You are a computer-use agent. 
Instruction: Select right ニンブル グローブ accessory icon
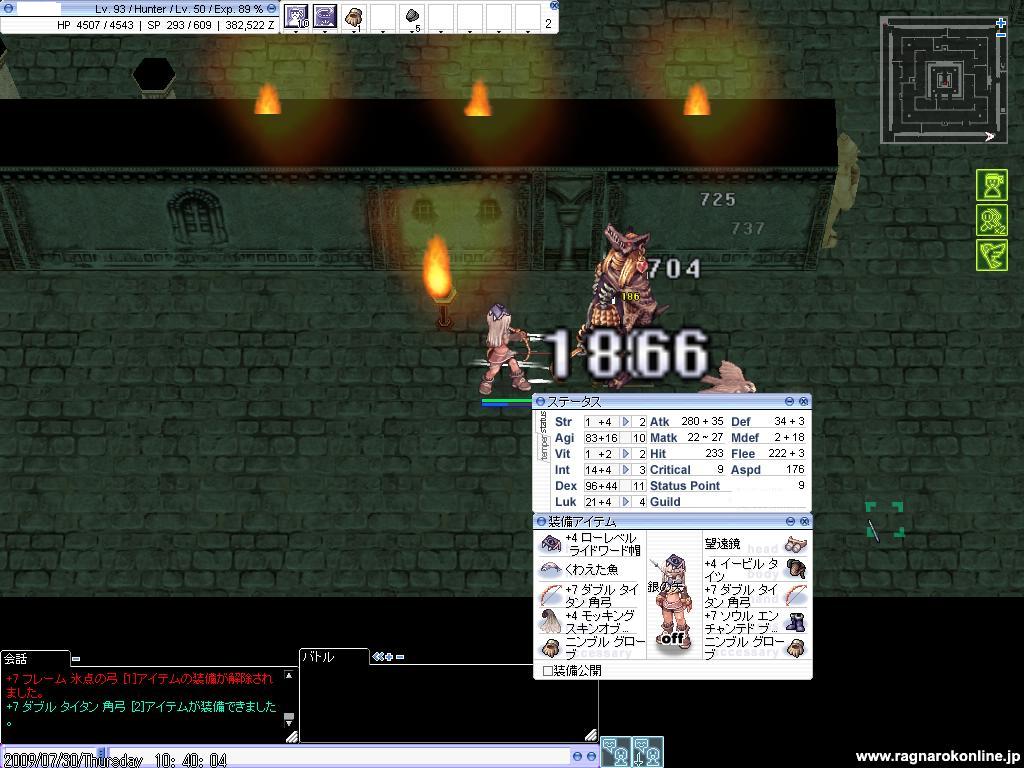click(x=795, y=648)
